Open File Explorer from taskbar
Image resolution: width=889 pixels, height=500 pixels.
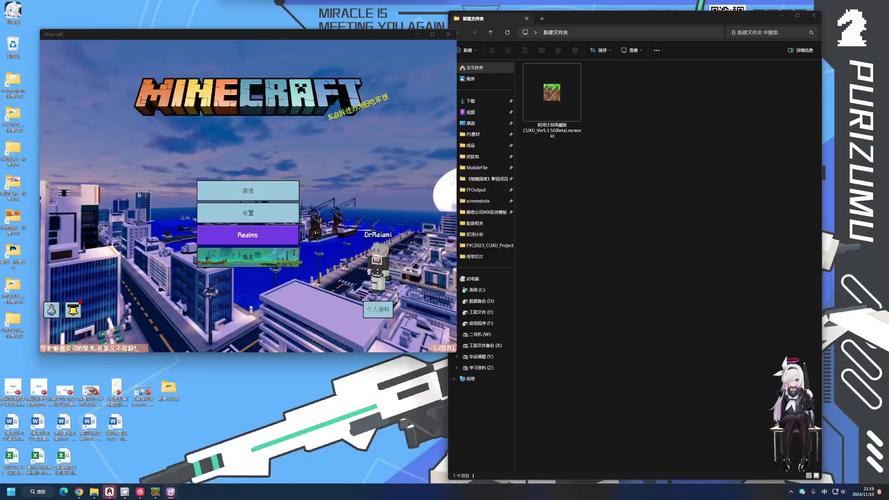(x=94, y=491)
